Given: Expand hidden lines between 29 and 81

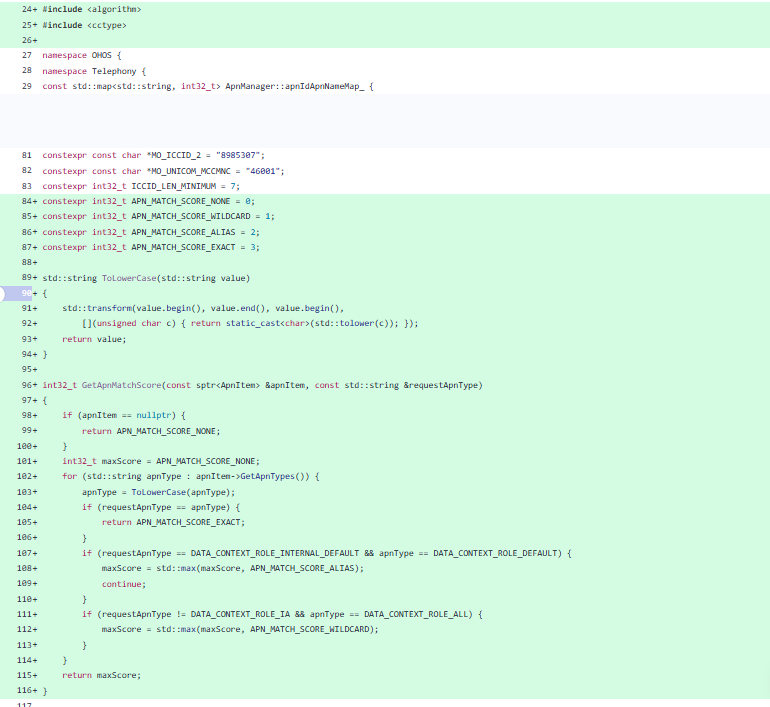Looking at the screenshot, I should click(385, 121).
